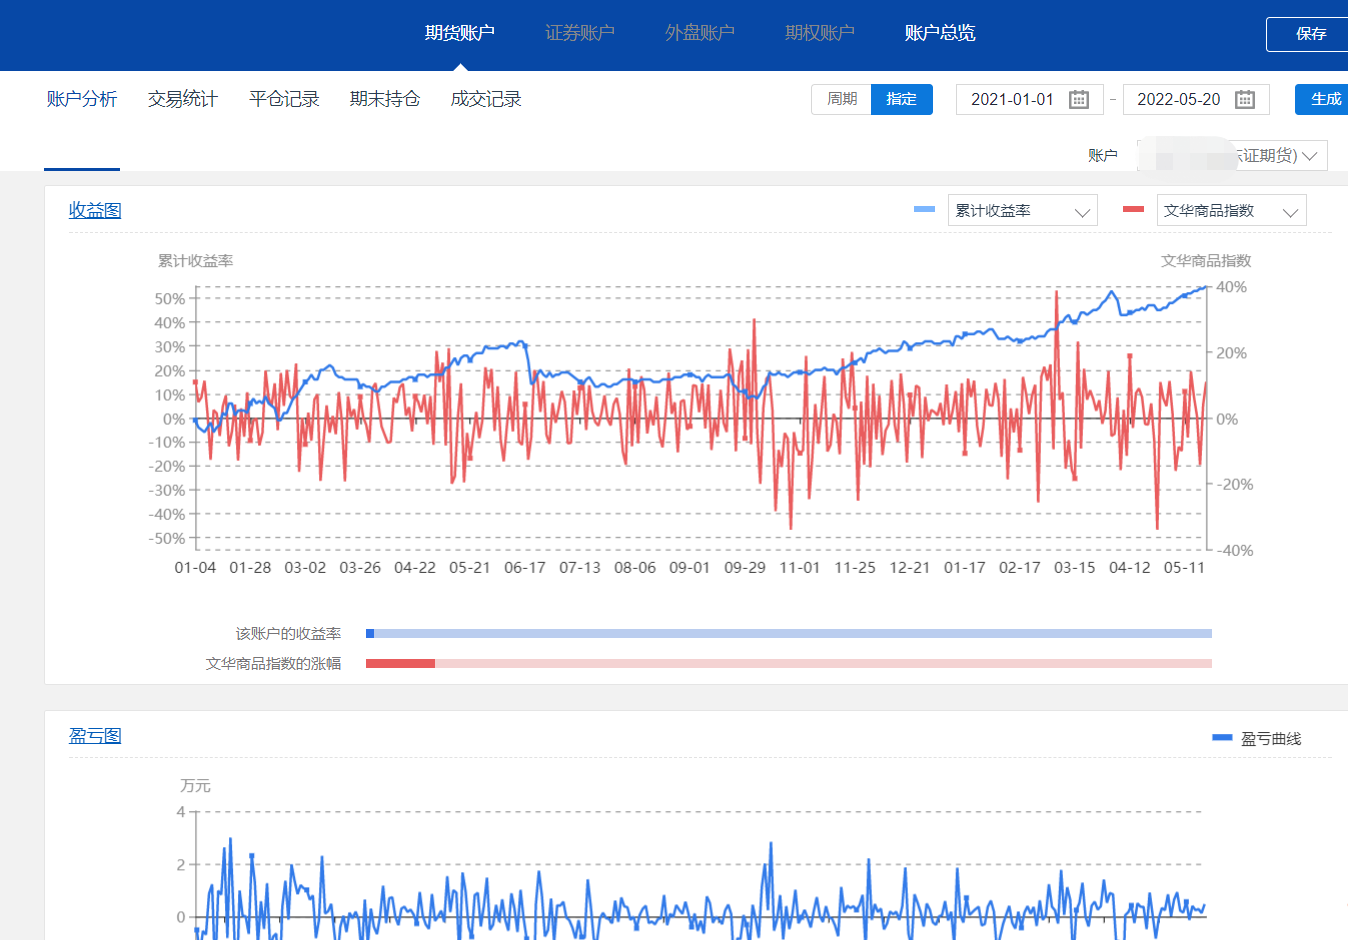
Task: Click the 盈亏曲线 legend label
Action: [x=1271, y=738]
